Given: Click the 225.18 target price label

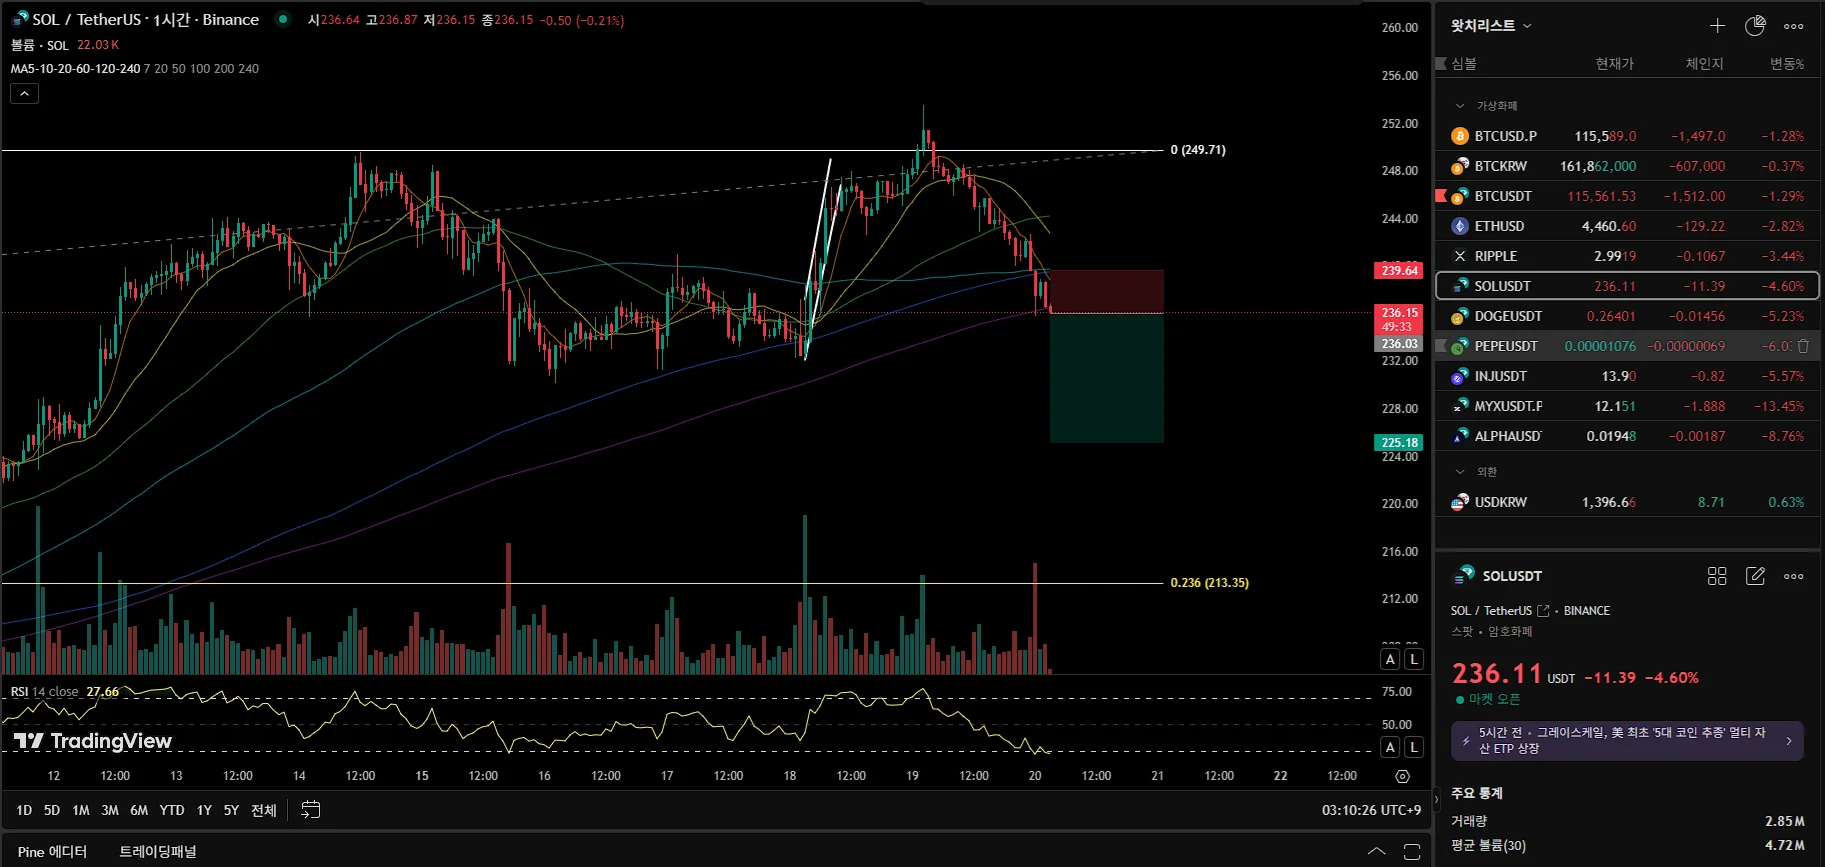Looking at the screenshot, I should [1399, 442].
